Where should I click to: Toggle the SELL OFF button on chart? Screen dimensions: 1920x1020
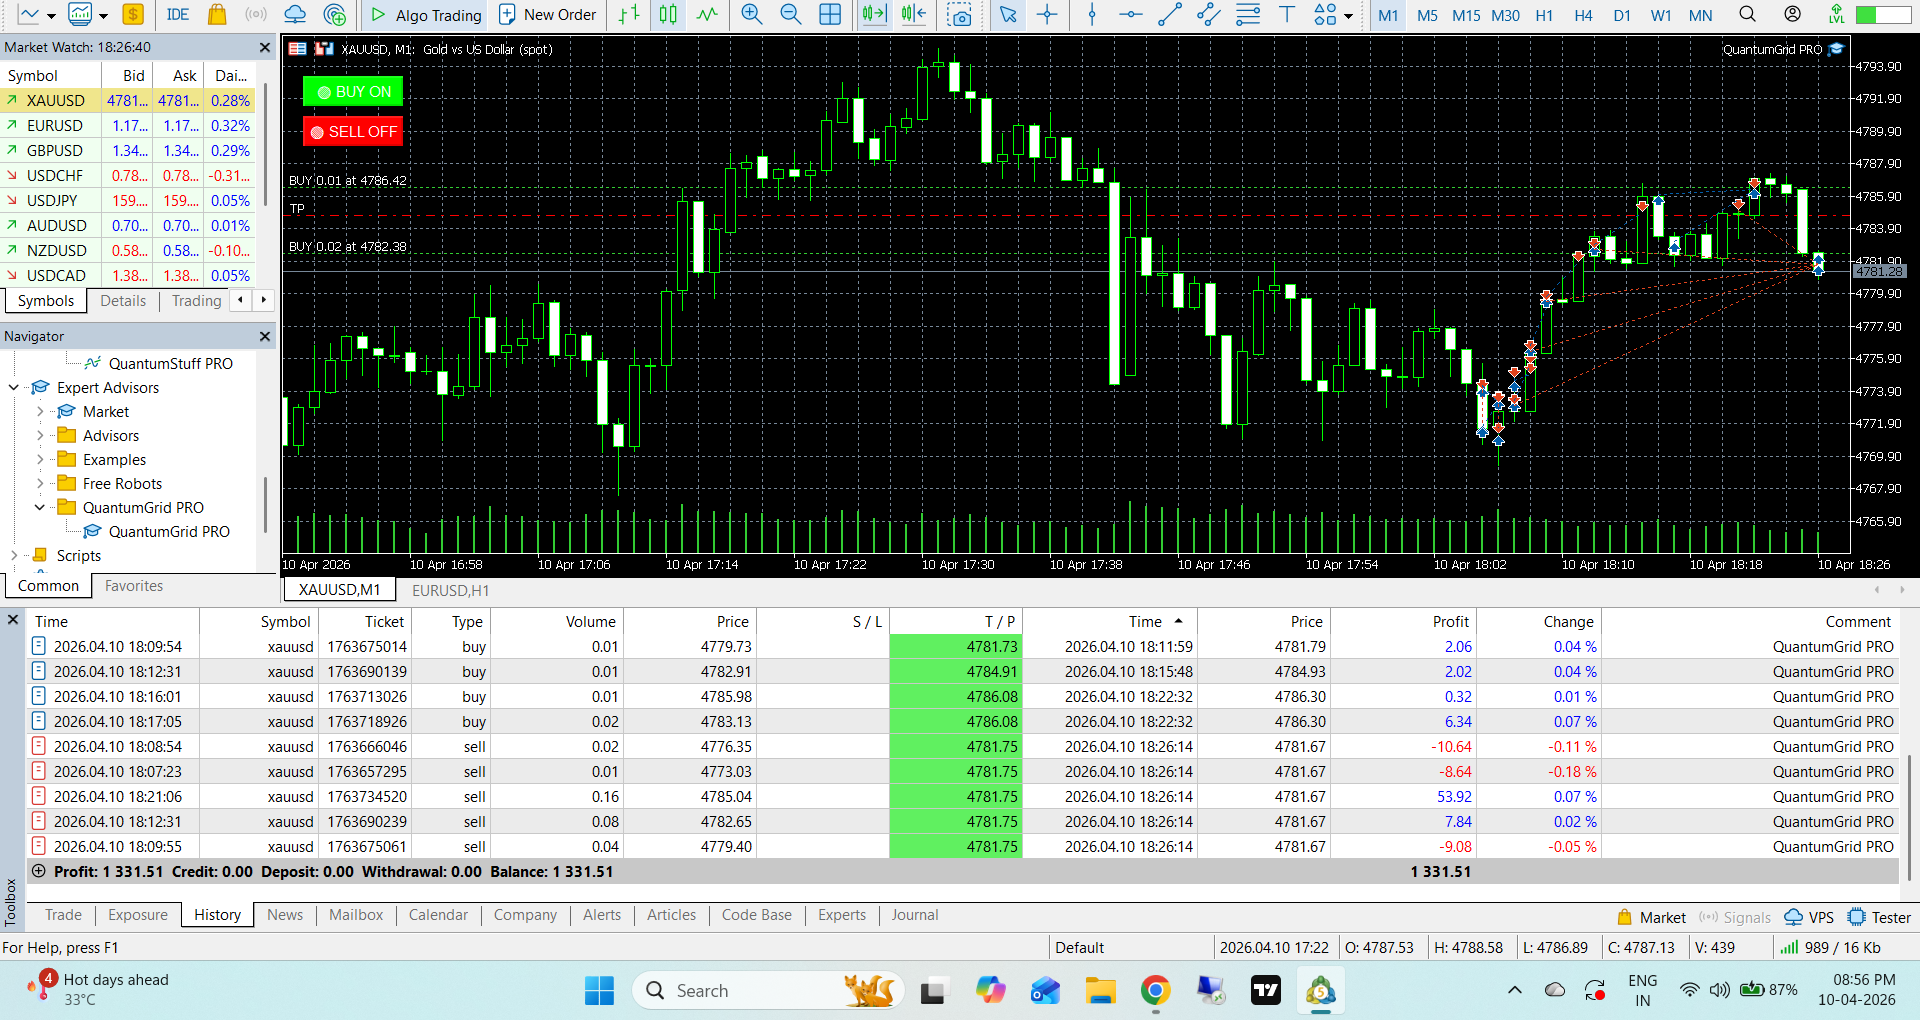coord(353,132)
